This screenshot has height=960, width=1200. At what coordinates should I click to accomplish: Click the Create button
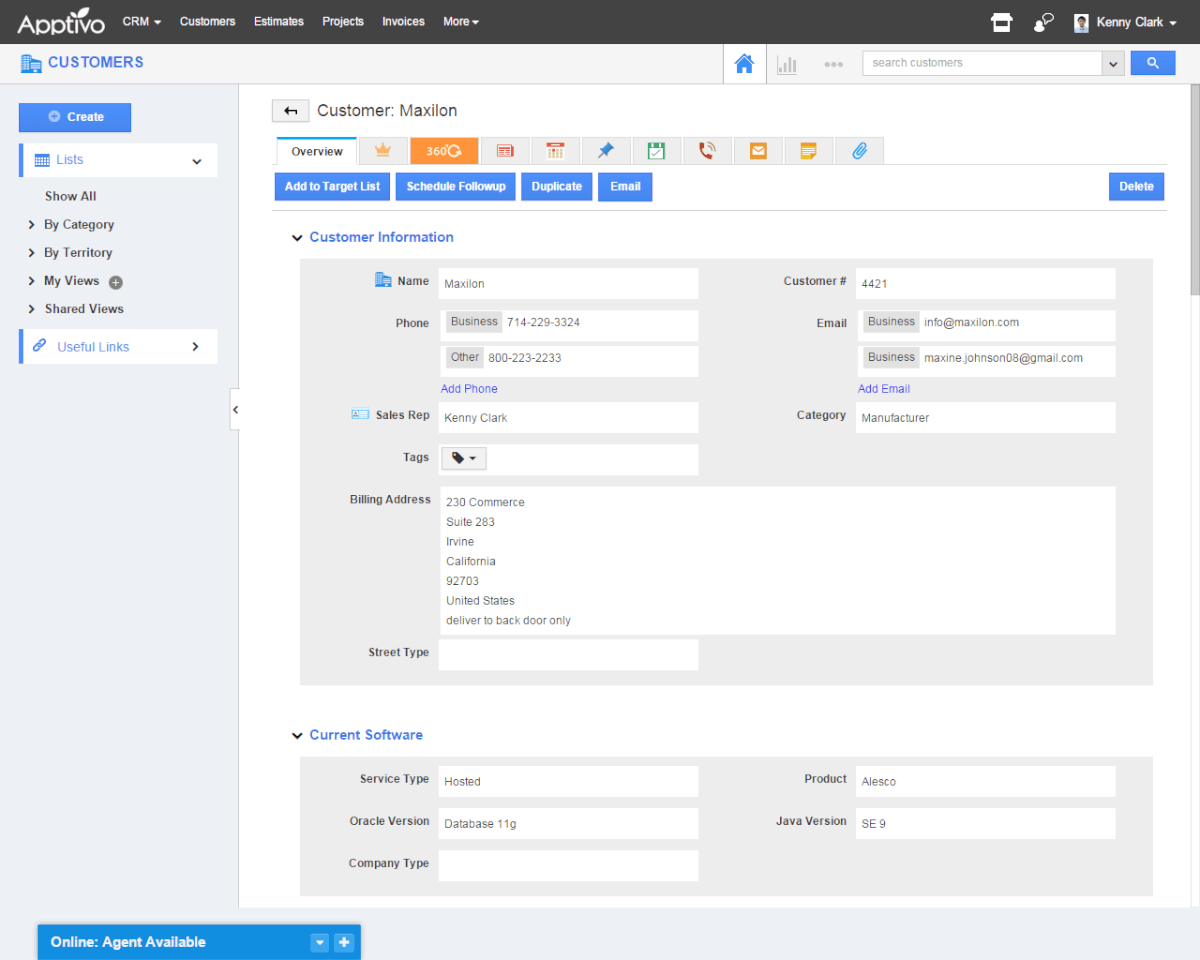(75, 117)
